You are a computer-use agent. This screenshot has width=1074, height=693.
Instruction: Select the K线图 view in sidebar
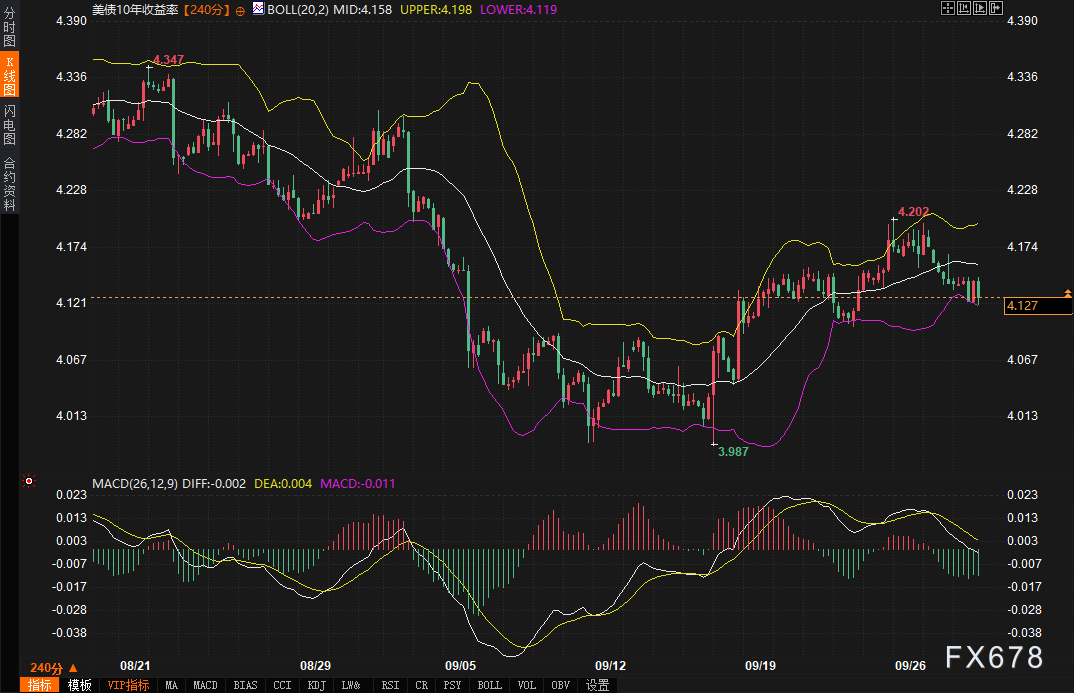pos(9,76)
